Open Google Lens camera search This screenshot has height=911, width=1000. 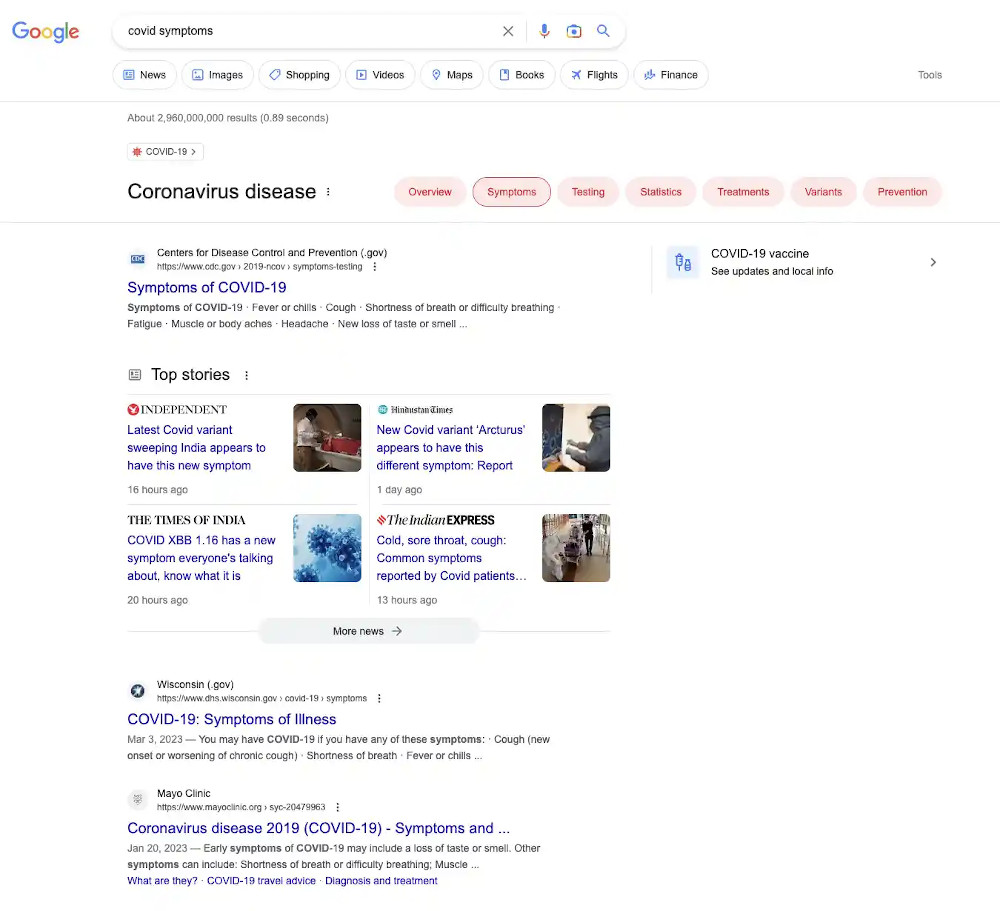click(x=573, y=31)
